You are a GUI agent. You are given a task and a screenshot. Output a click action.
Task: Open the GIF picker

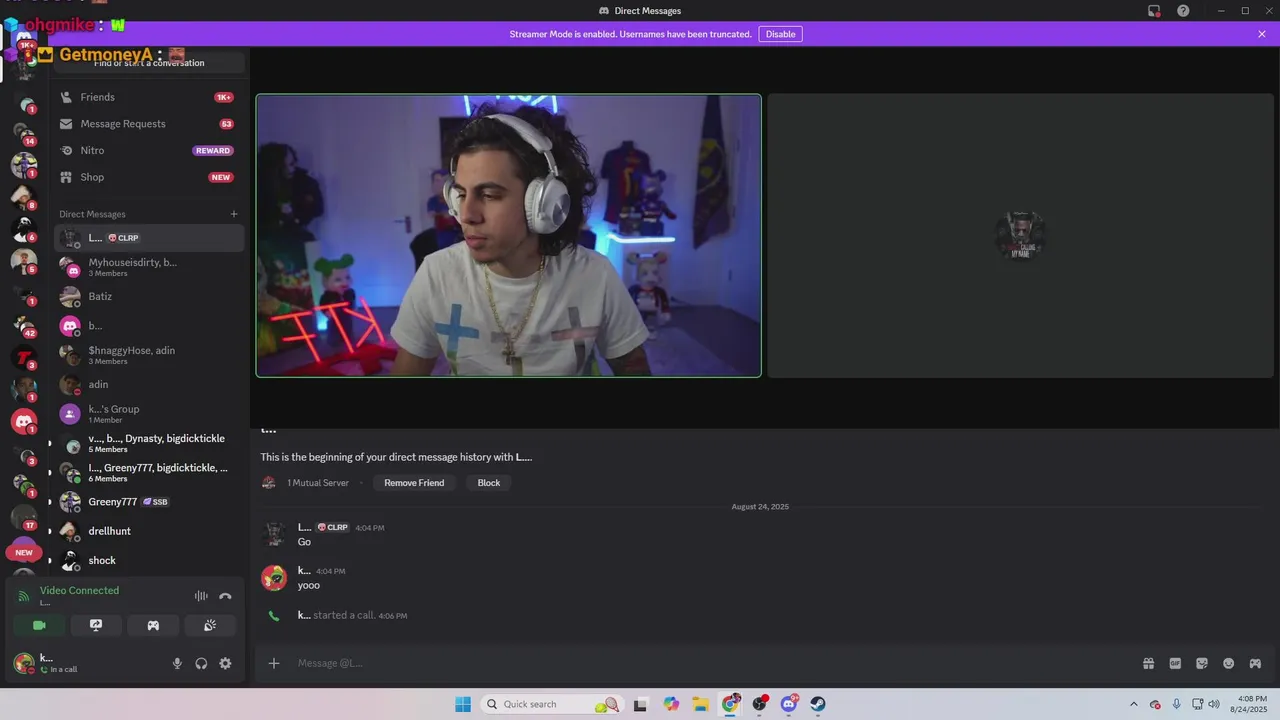(1175, 663)
